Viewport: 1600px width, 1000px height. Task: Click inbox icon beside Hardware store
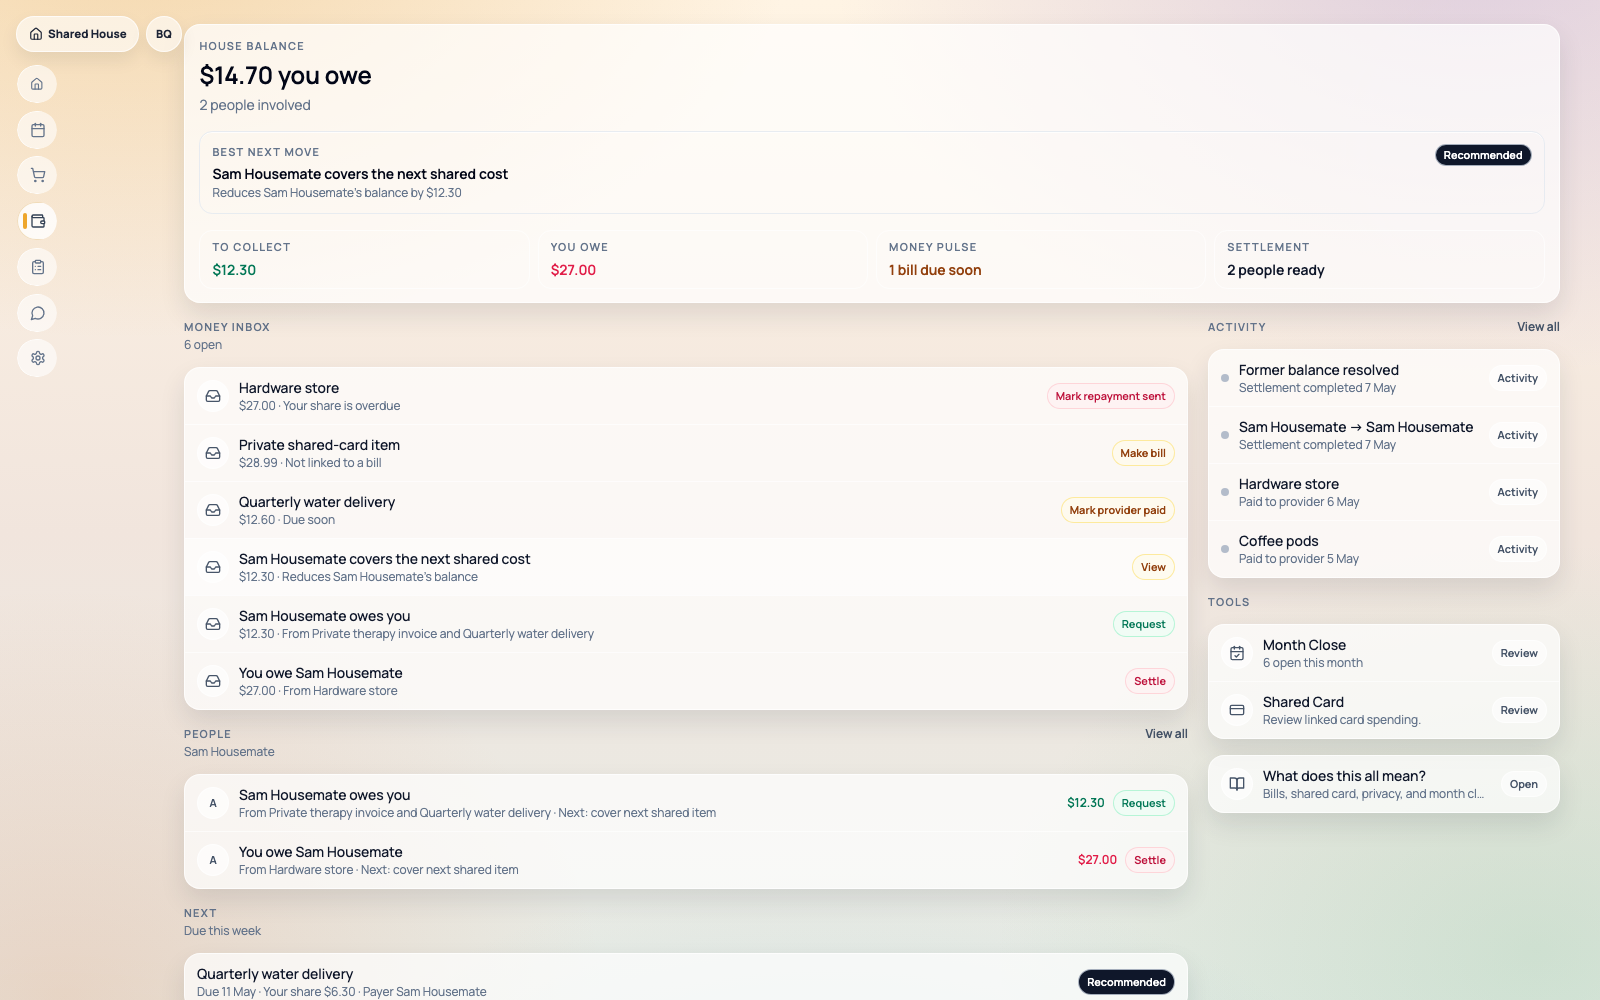213,396
